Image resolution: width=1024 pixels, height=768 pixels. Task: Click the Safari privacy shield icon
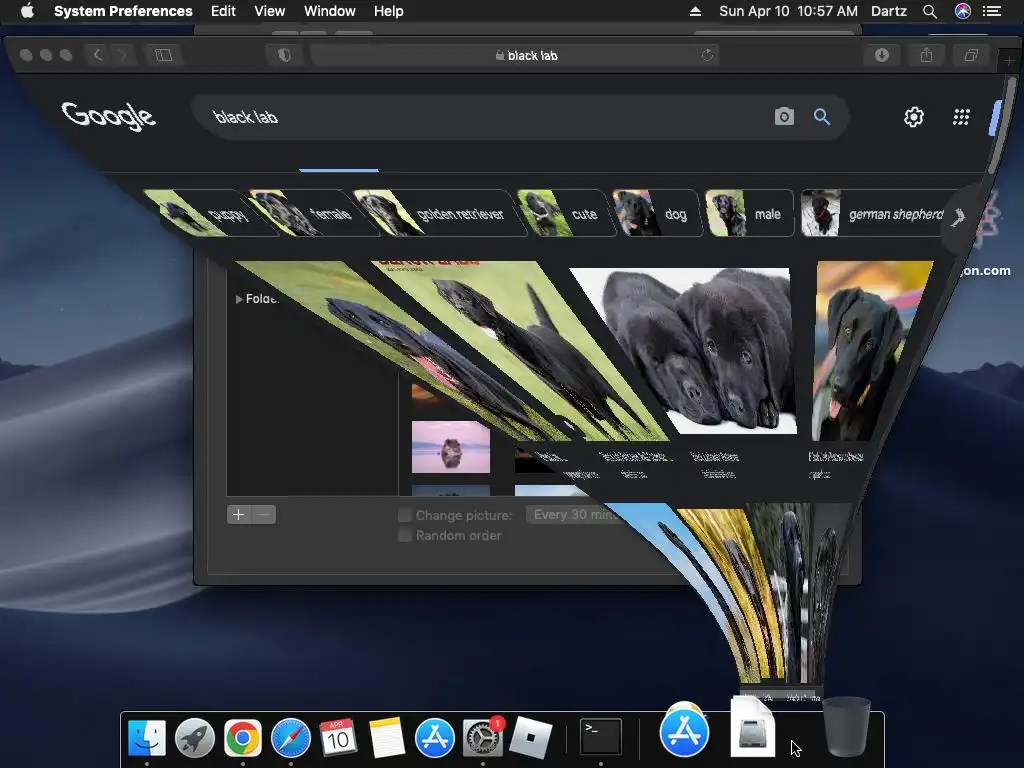283,55
